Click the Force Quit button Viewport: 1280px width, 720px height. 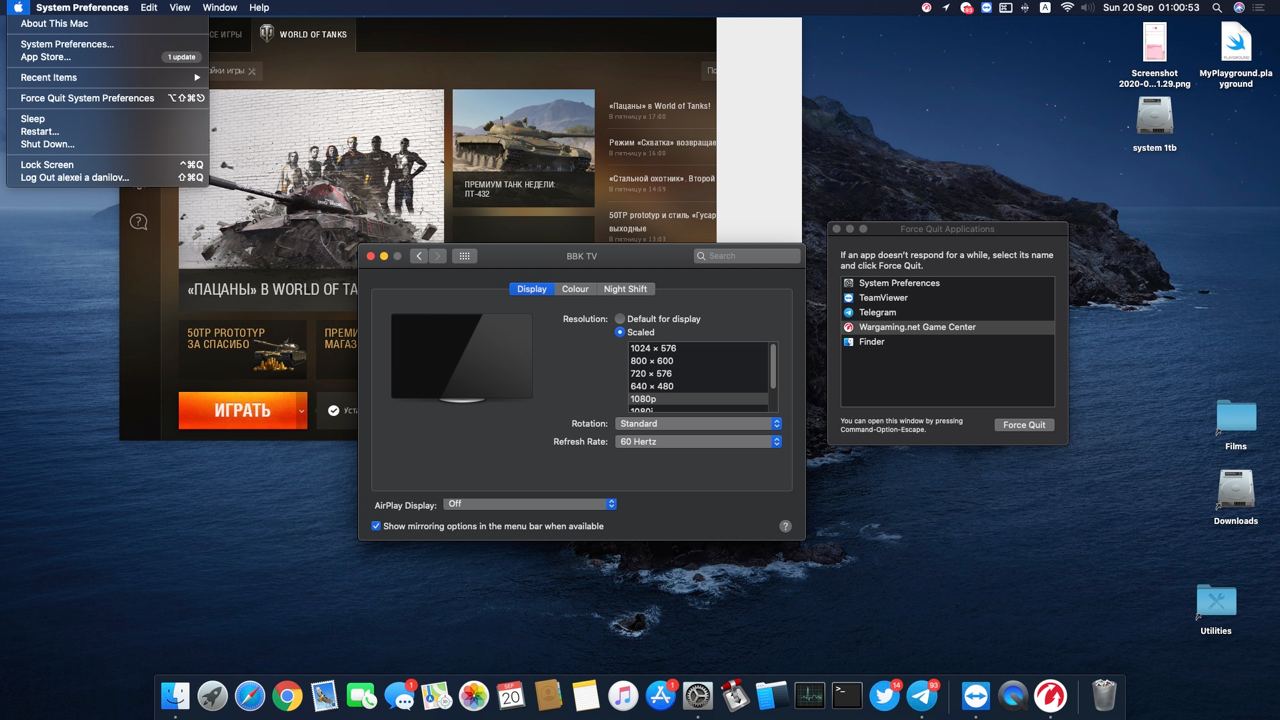point(1024,425)
